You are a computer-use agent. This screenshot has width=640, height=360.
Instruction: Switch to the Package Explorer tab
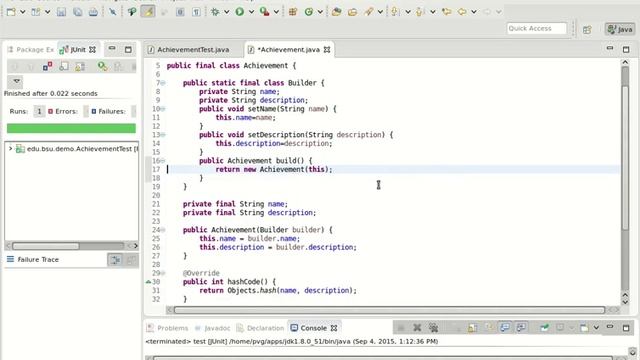click(x=31, y=49)
